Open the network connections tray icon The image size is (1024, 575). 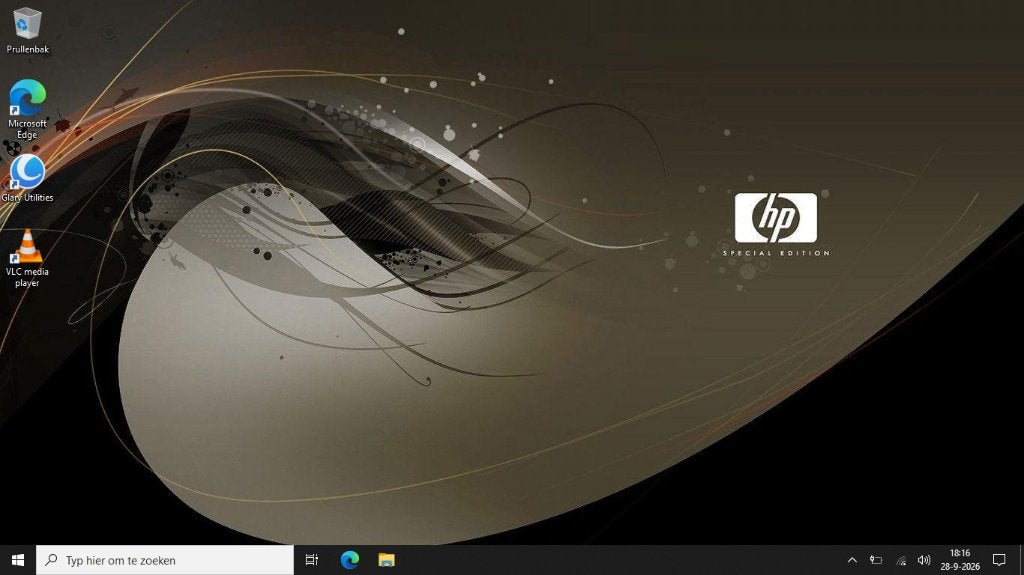coord(901,560)
